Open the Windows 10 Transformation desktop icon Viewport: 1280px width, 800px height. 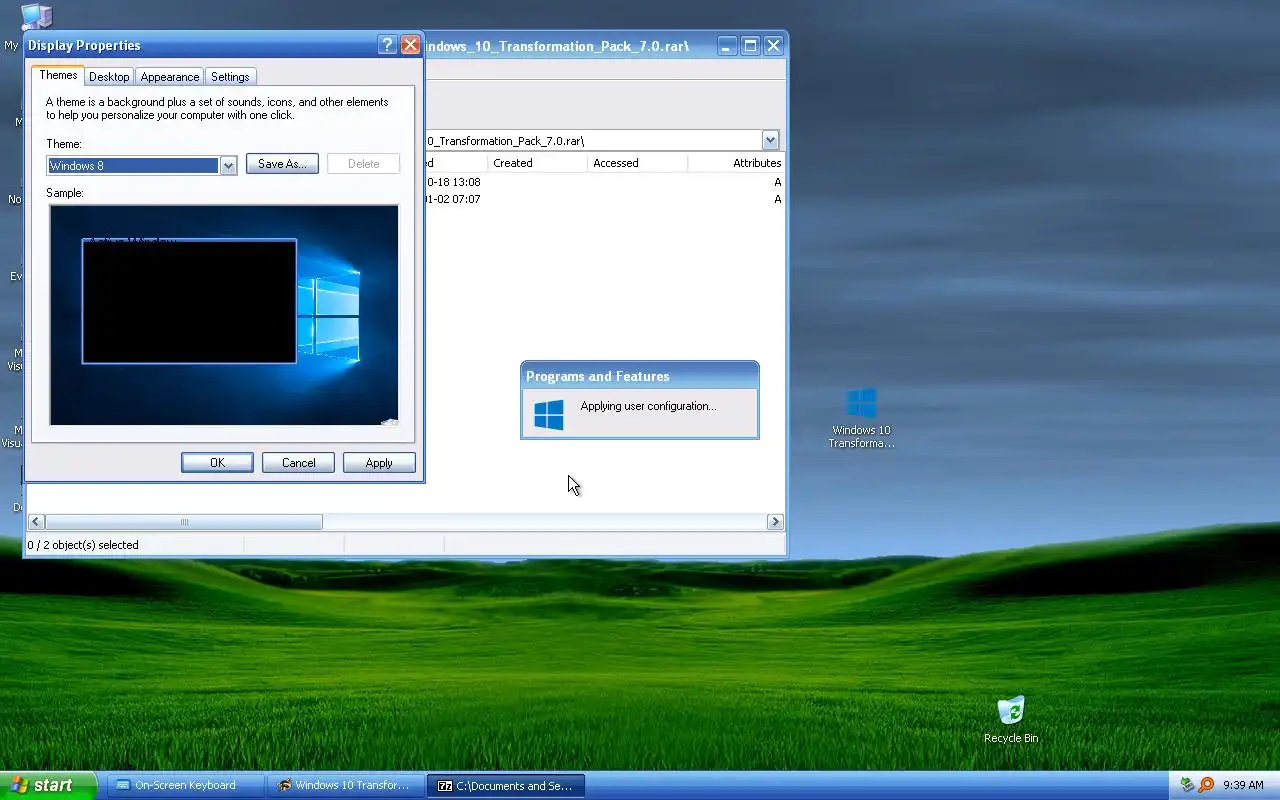[861, 418]
